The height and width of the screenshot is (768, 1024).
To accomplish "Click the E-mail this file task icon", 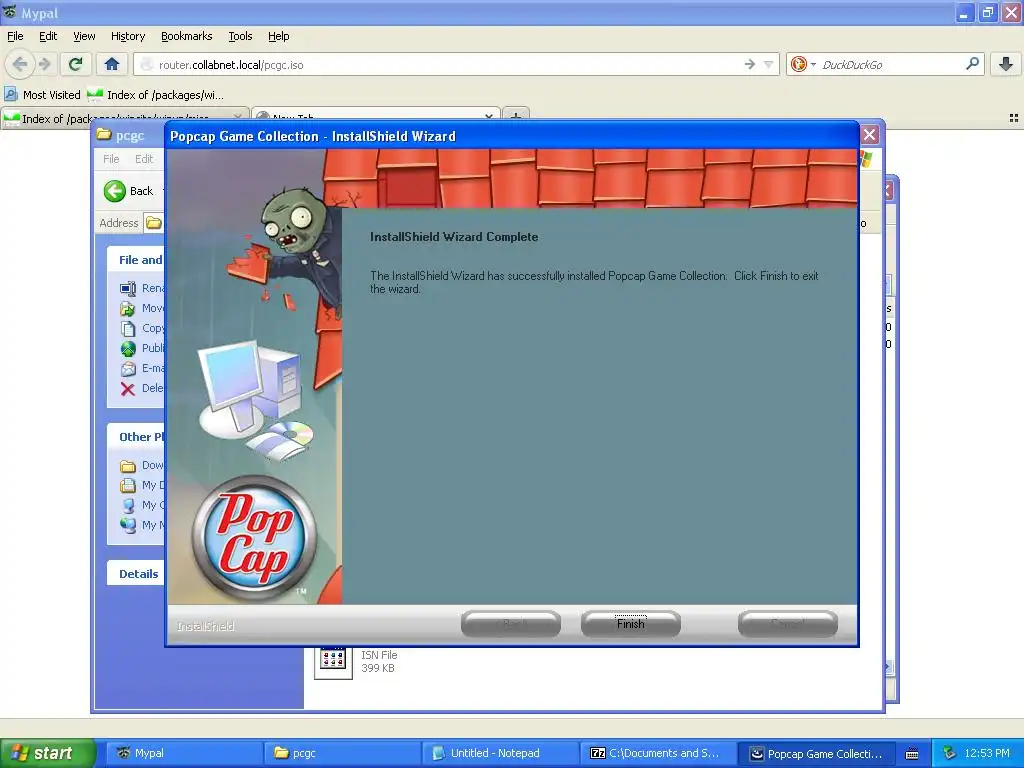I will [x=128, y=368].
